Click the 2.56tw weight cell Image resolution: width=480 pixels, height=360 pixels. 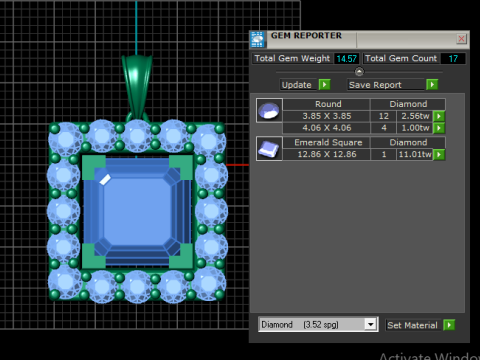pos(415,116)
